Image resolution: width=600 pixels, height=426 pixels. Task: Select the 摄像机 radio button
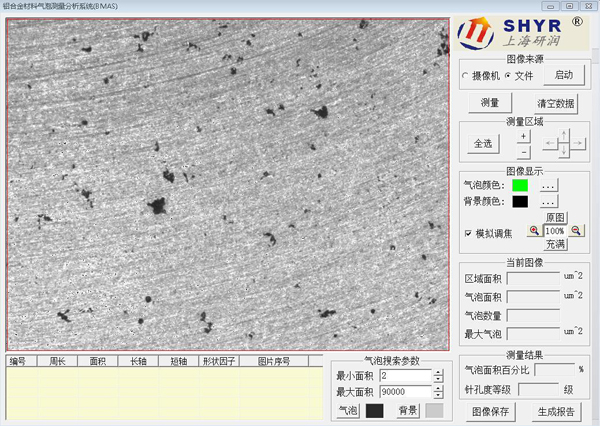[465, 76]
